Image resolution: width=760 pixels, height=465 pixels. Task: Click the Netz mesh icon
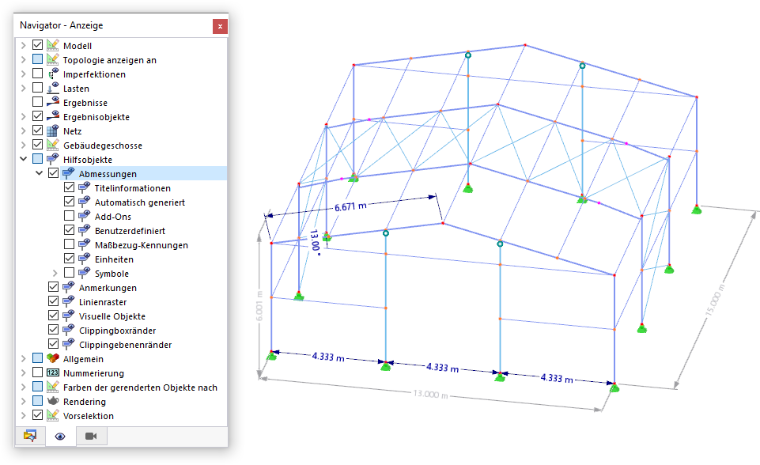click(x=53, y=130)
